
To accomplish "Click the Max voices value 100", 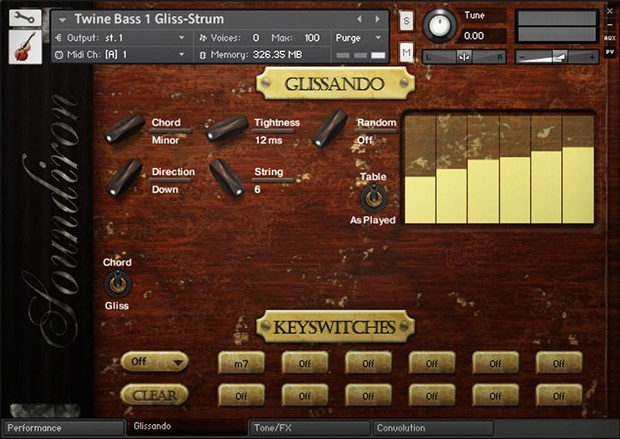I will (x=312, y=38).
